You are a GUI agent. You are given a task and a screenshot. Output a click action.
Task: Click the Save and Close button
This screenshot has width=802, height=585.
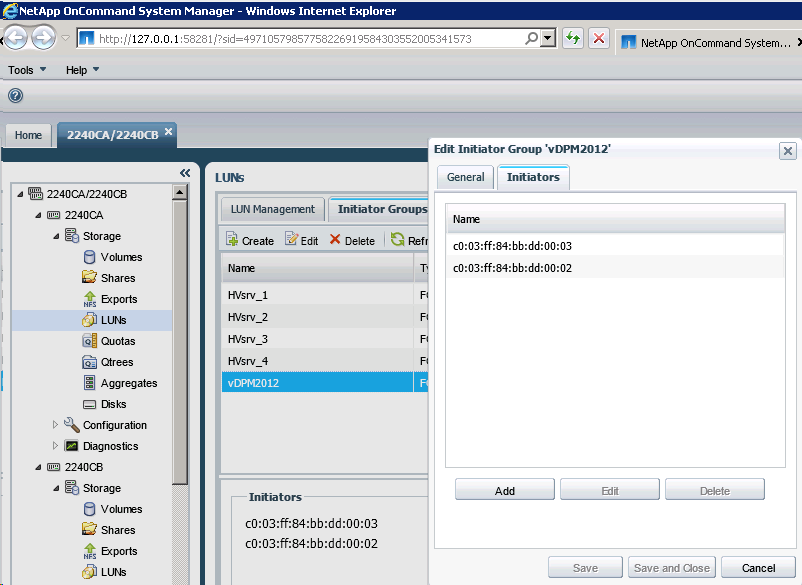672,568
